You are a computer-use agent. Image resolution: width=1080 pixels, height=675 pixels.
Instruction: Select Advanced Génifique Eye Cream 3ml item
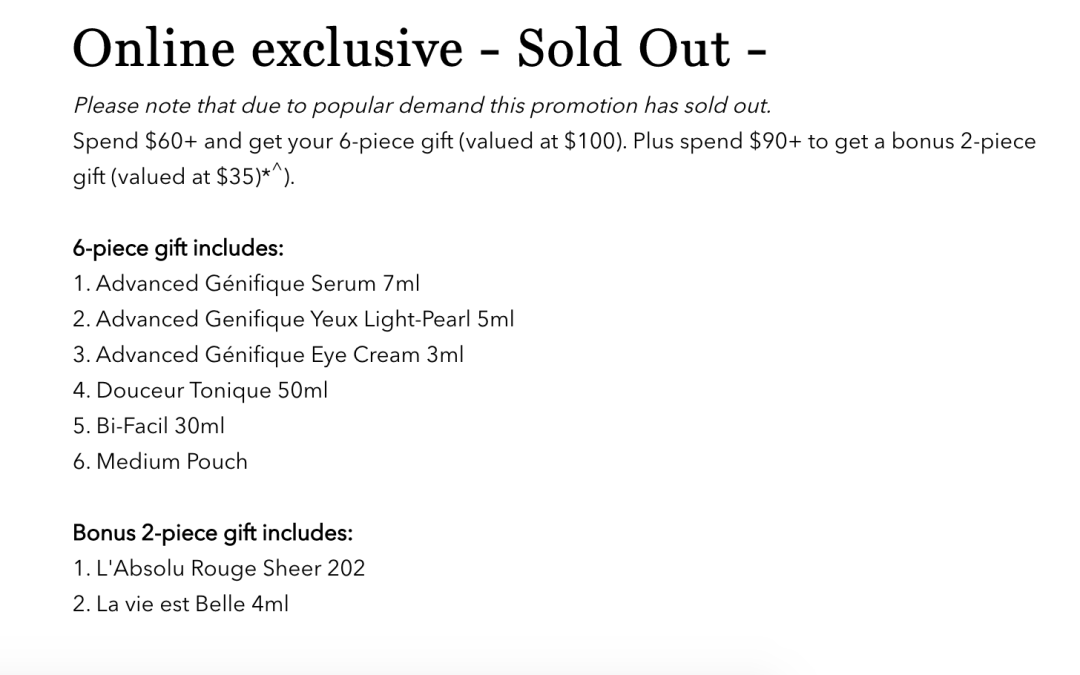click(x=268, y=355)
